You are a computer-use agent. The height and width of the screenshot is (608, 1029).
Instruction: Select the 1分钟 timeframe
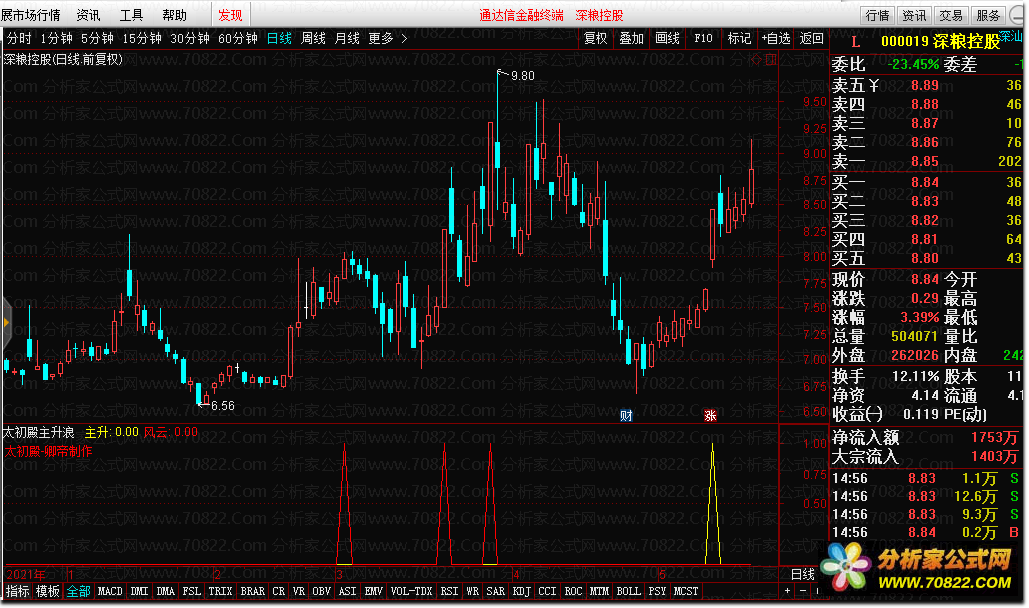click(x=56, y=39)
